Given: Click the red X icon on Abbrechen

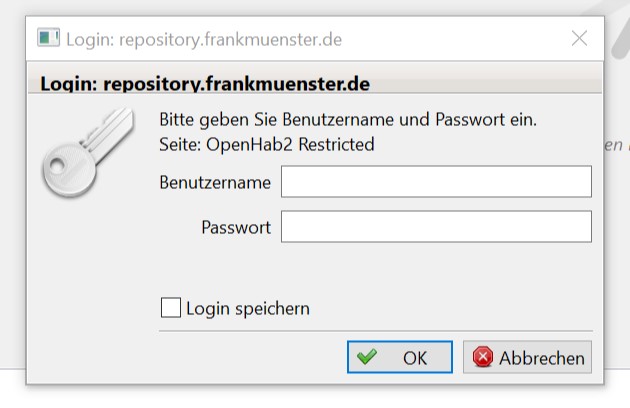Looking at the screenshot, I should pyautogui.click(x=484, y=357).
